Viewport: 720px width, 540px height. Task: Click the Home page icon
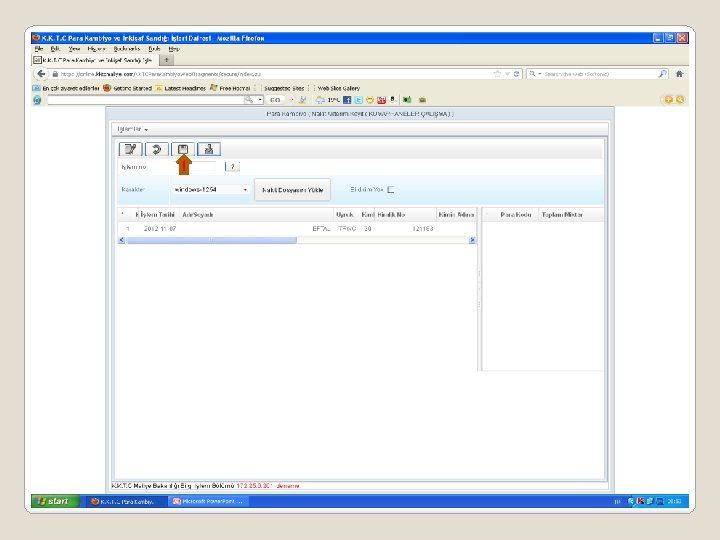point(680,74)
